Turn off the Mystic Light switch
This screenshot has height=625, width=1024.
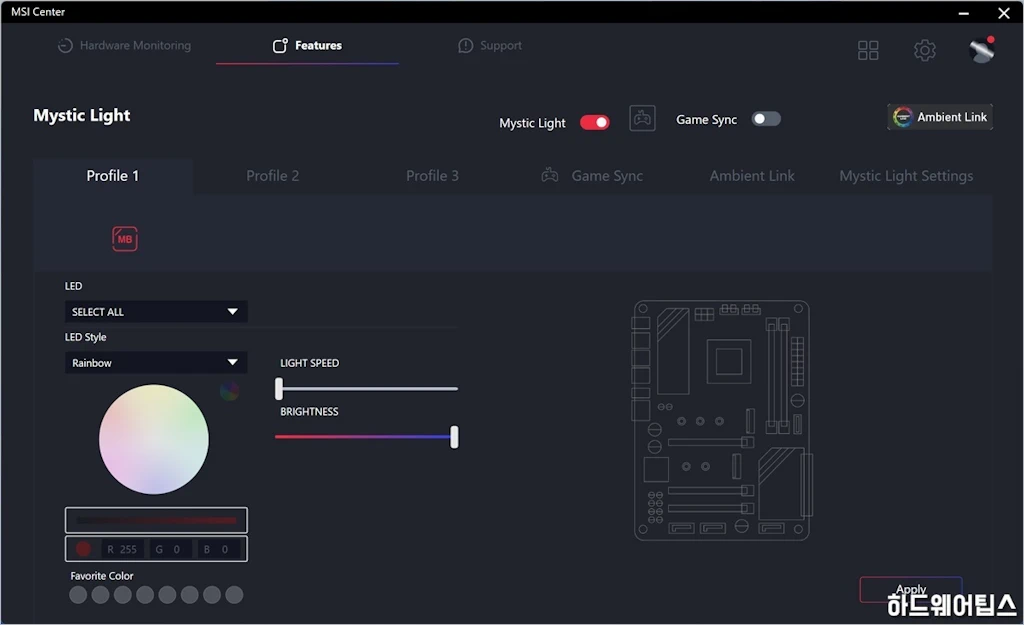(594, 122)
